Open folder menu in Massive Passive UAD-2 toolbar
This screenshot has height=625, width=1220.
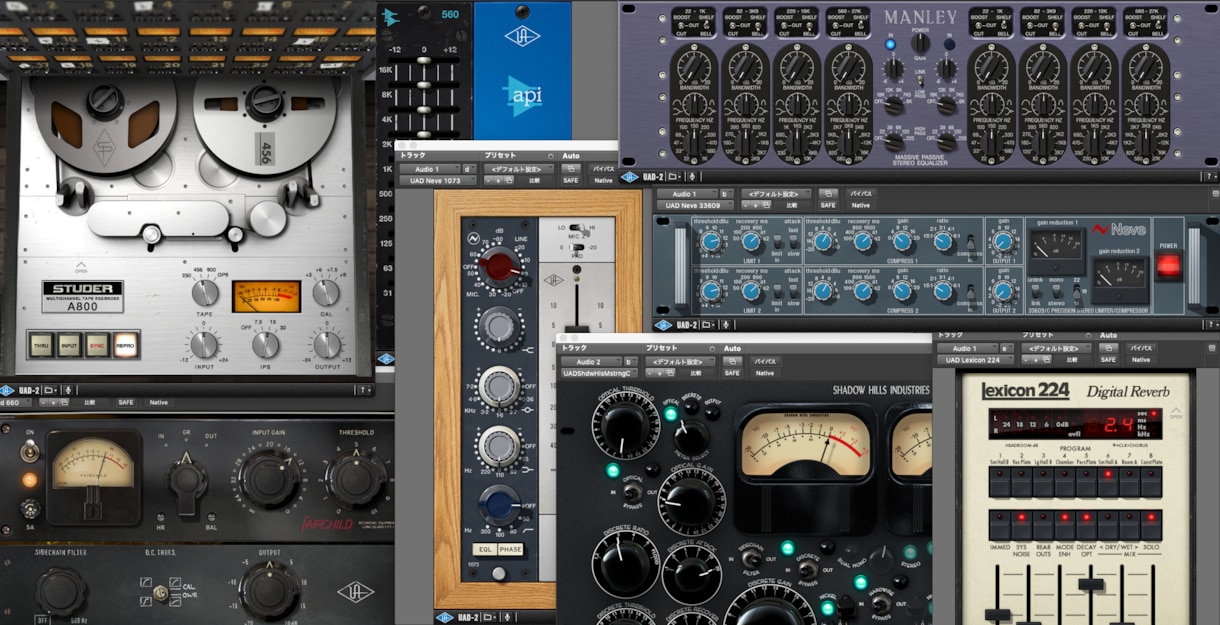point(673,177)
